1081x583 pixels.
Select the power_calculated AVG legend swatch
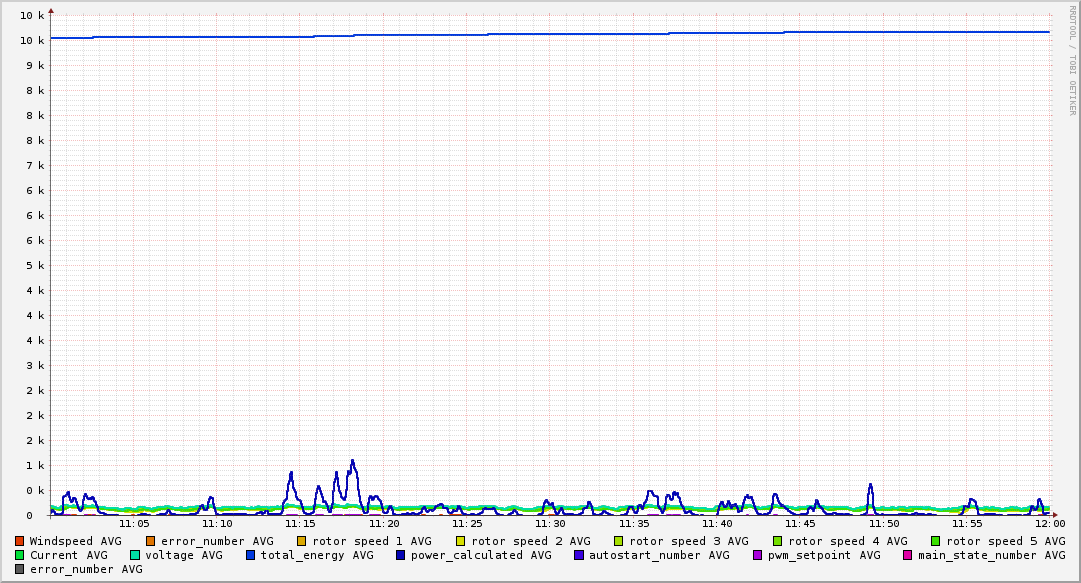tap(400, 555)
